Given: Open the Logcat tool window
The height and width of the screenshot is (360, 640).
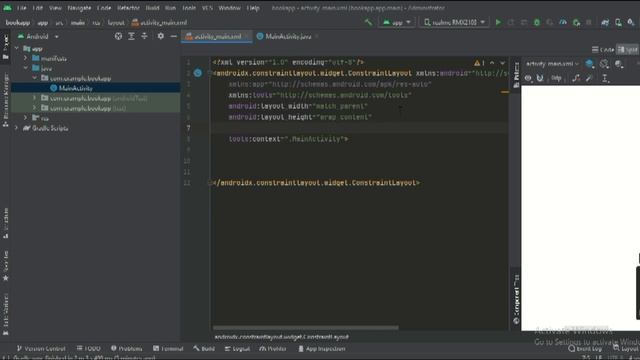Looking at the screenshot, I should [x=237, y=349].
